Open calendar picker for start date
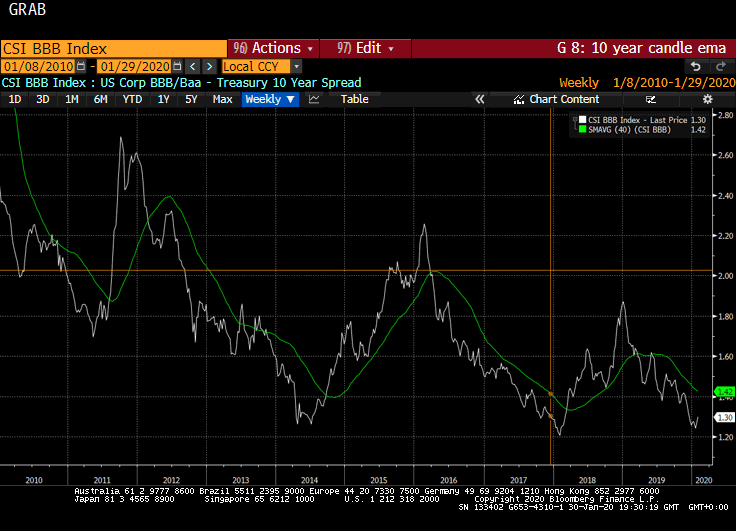 coord(81,66)
